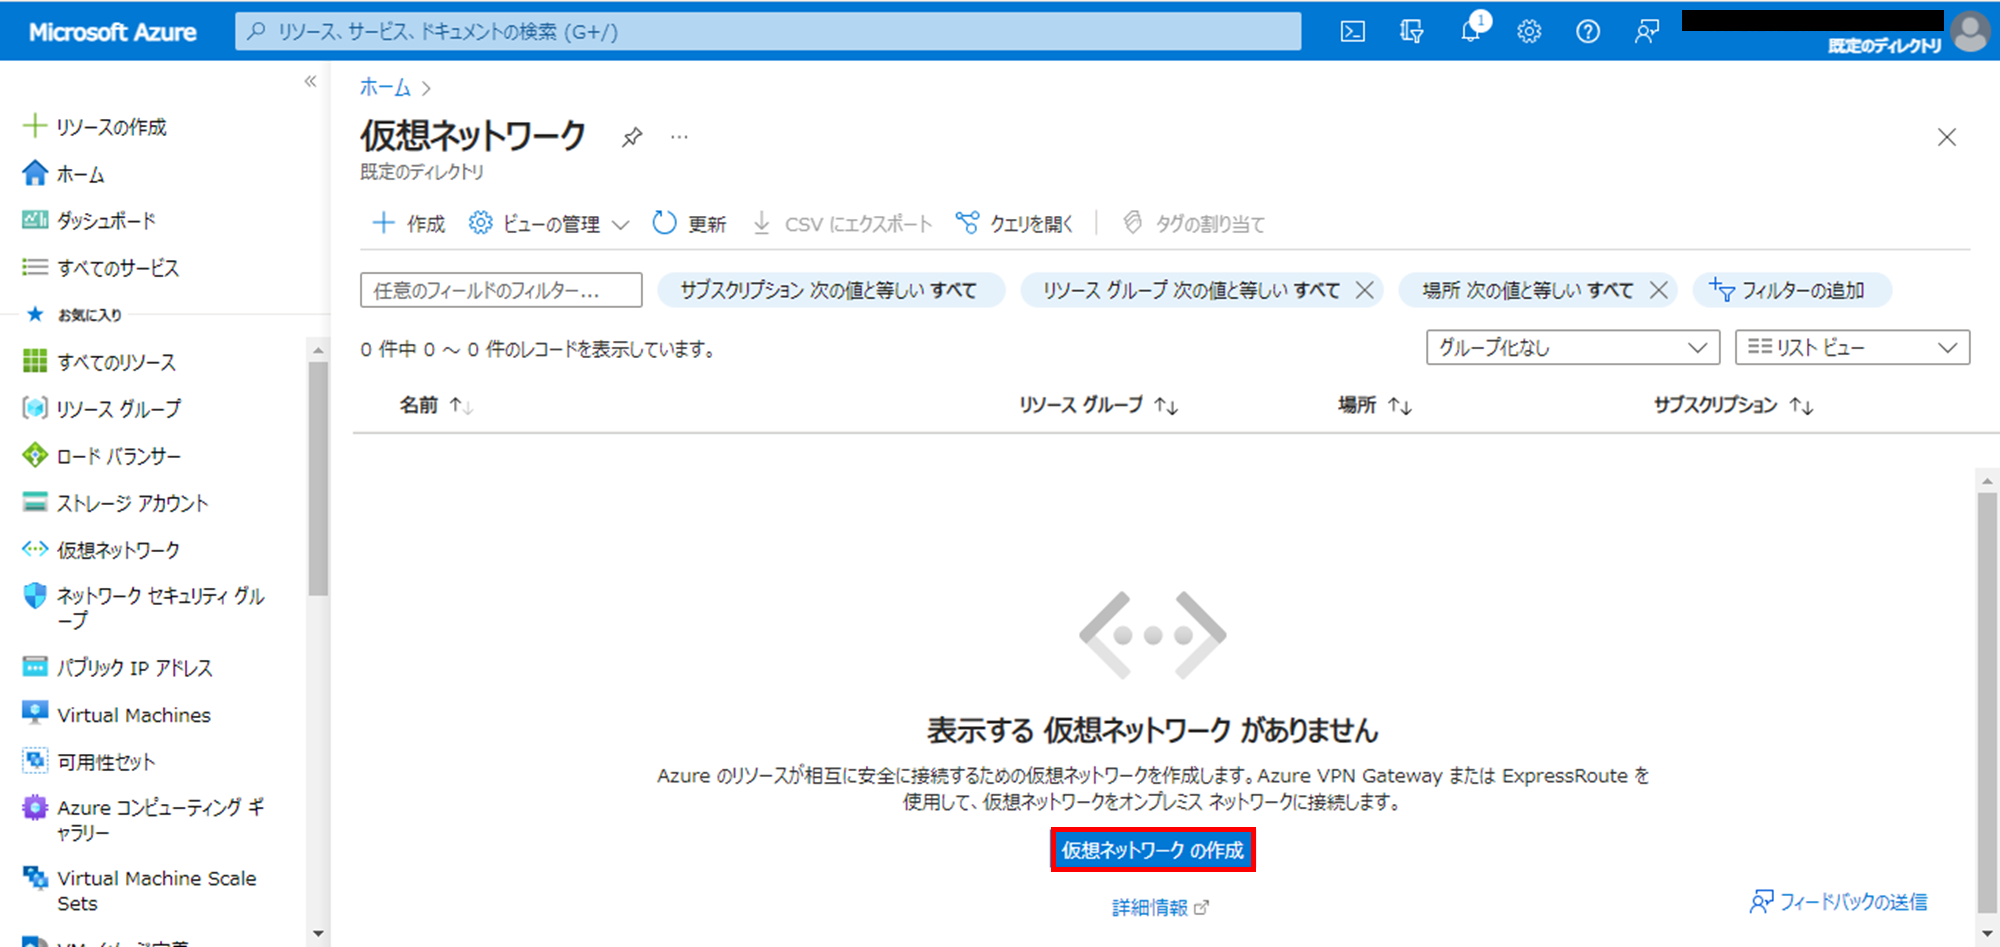Click sidebar scrollbar up arrow
Screen dimensions: 2000x947
coord(318,350)
